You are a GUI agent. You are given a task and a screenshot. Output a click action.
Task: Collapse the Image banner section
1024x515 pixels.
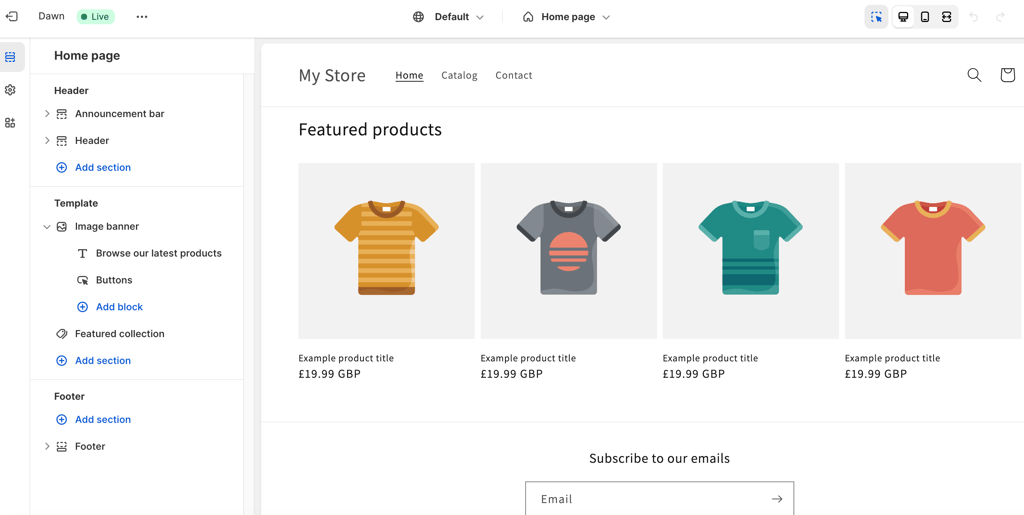(x=47, y=227)
